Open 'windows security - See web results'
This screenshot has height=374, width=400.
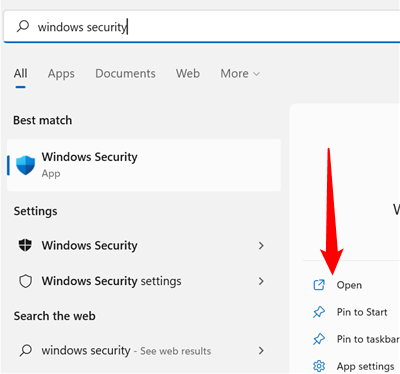(144, 351)
